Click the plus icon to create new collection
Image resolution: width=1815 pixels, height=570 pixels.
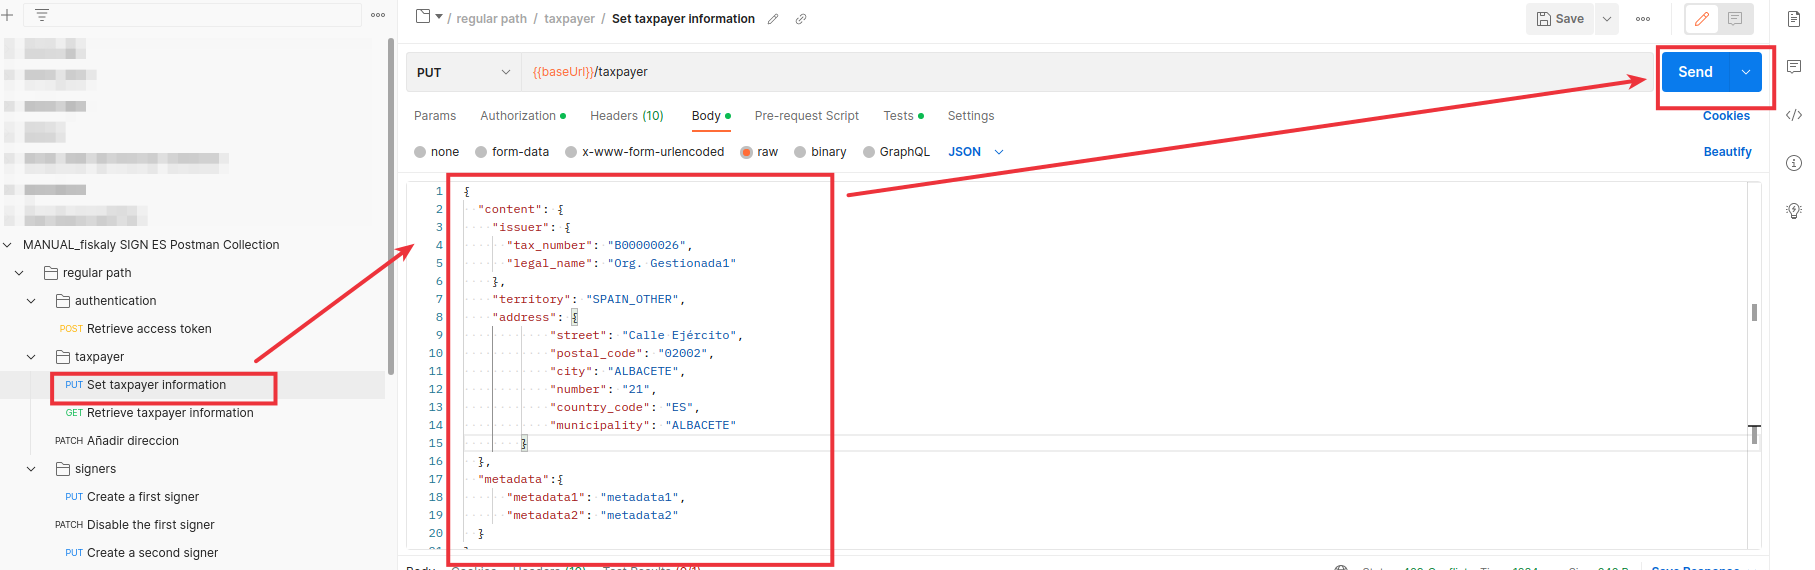(7, 15)
